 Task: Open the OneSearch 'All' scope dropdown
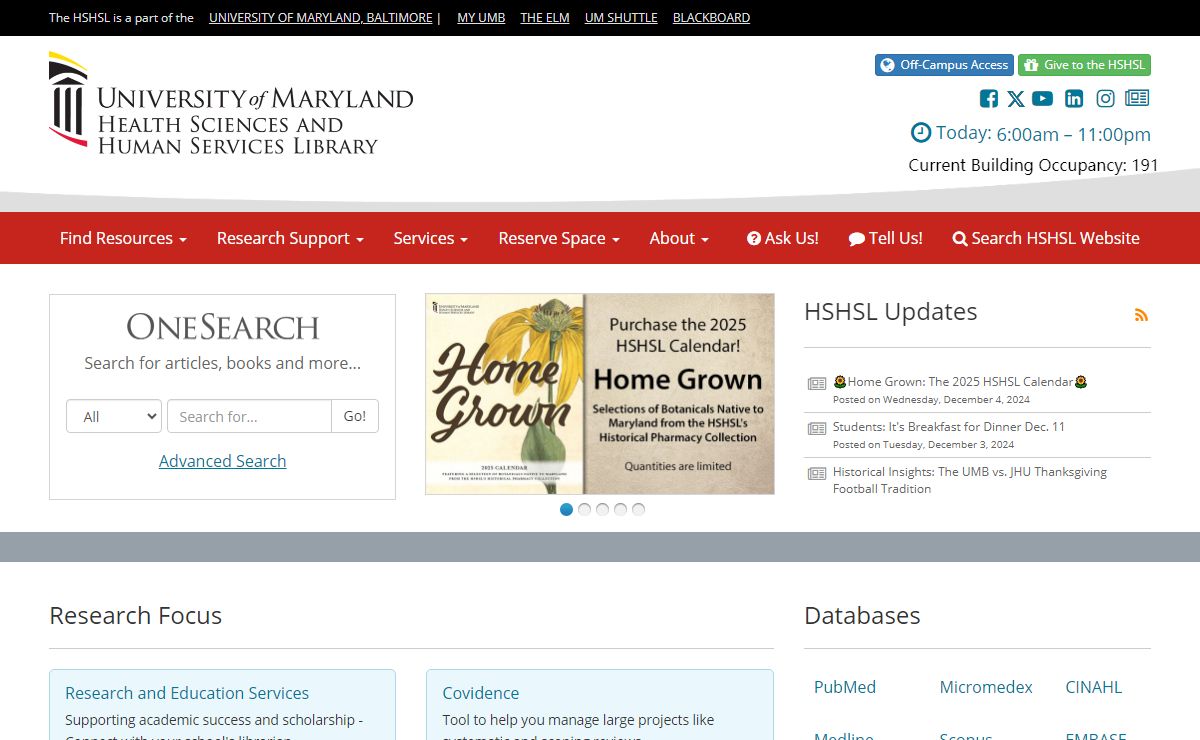coord(114,416)
